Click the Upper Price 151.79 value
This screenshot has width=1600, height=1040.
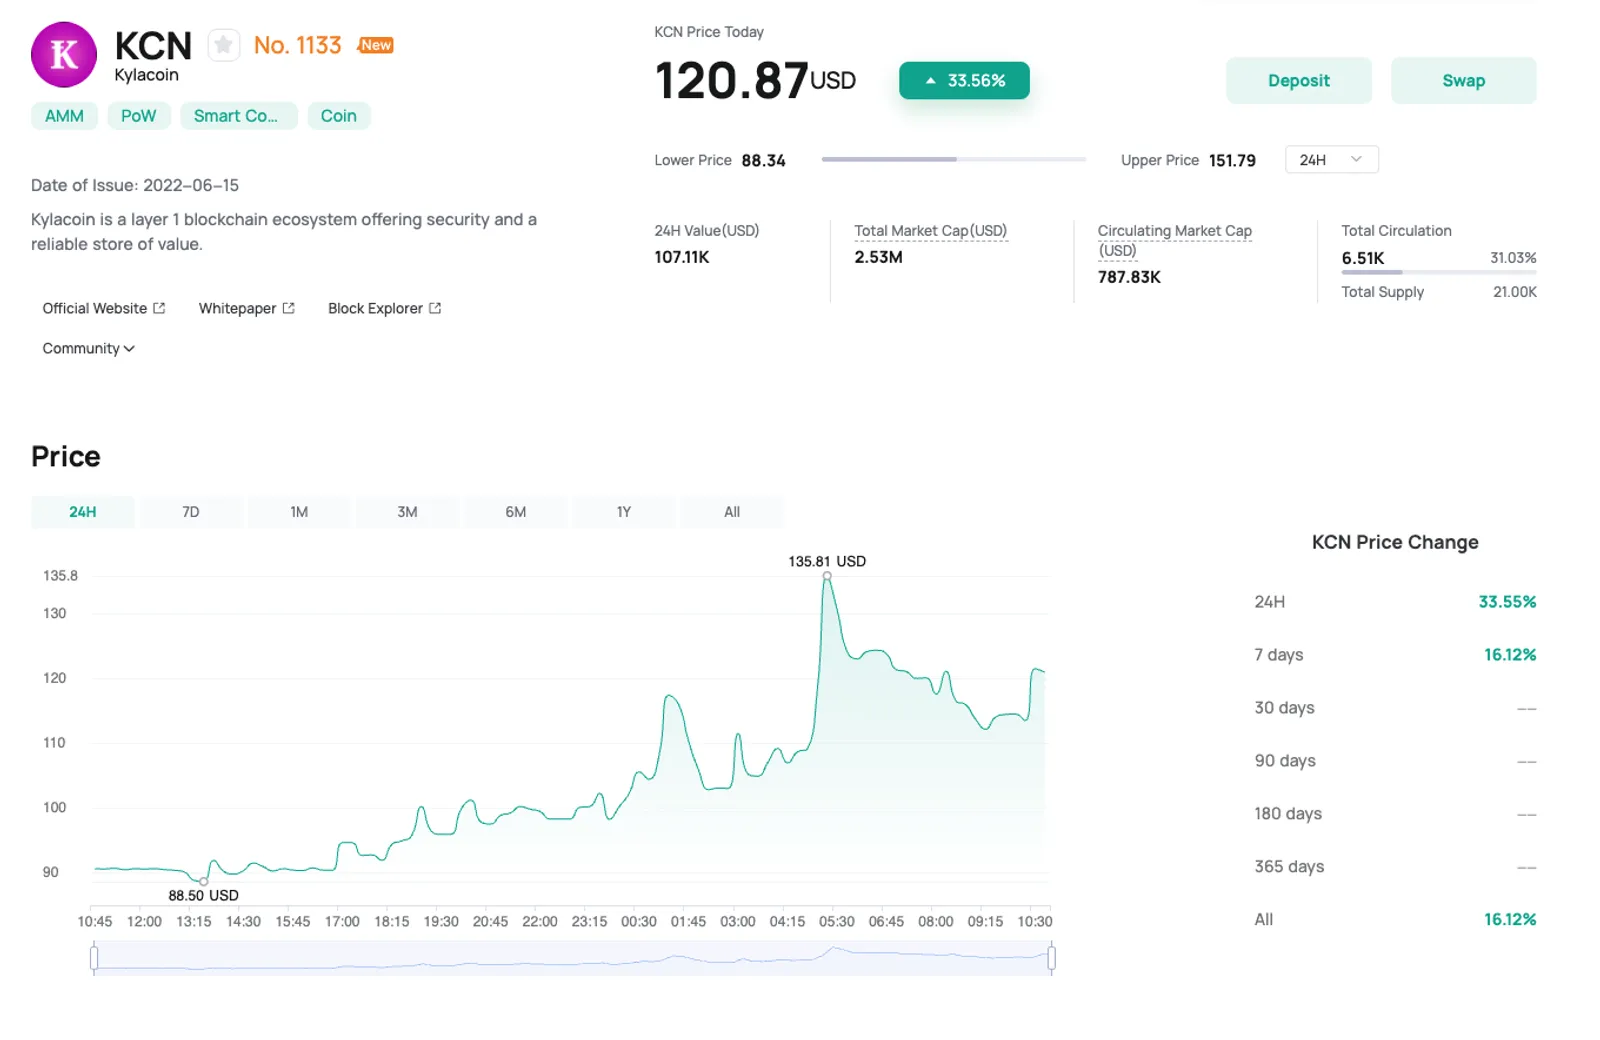(1232, 160)
